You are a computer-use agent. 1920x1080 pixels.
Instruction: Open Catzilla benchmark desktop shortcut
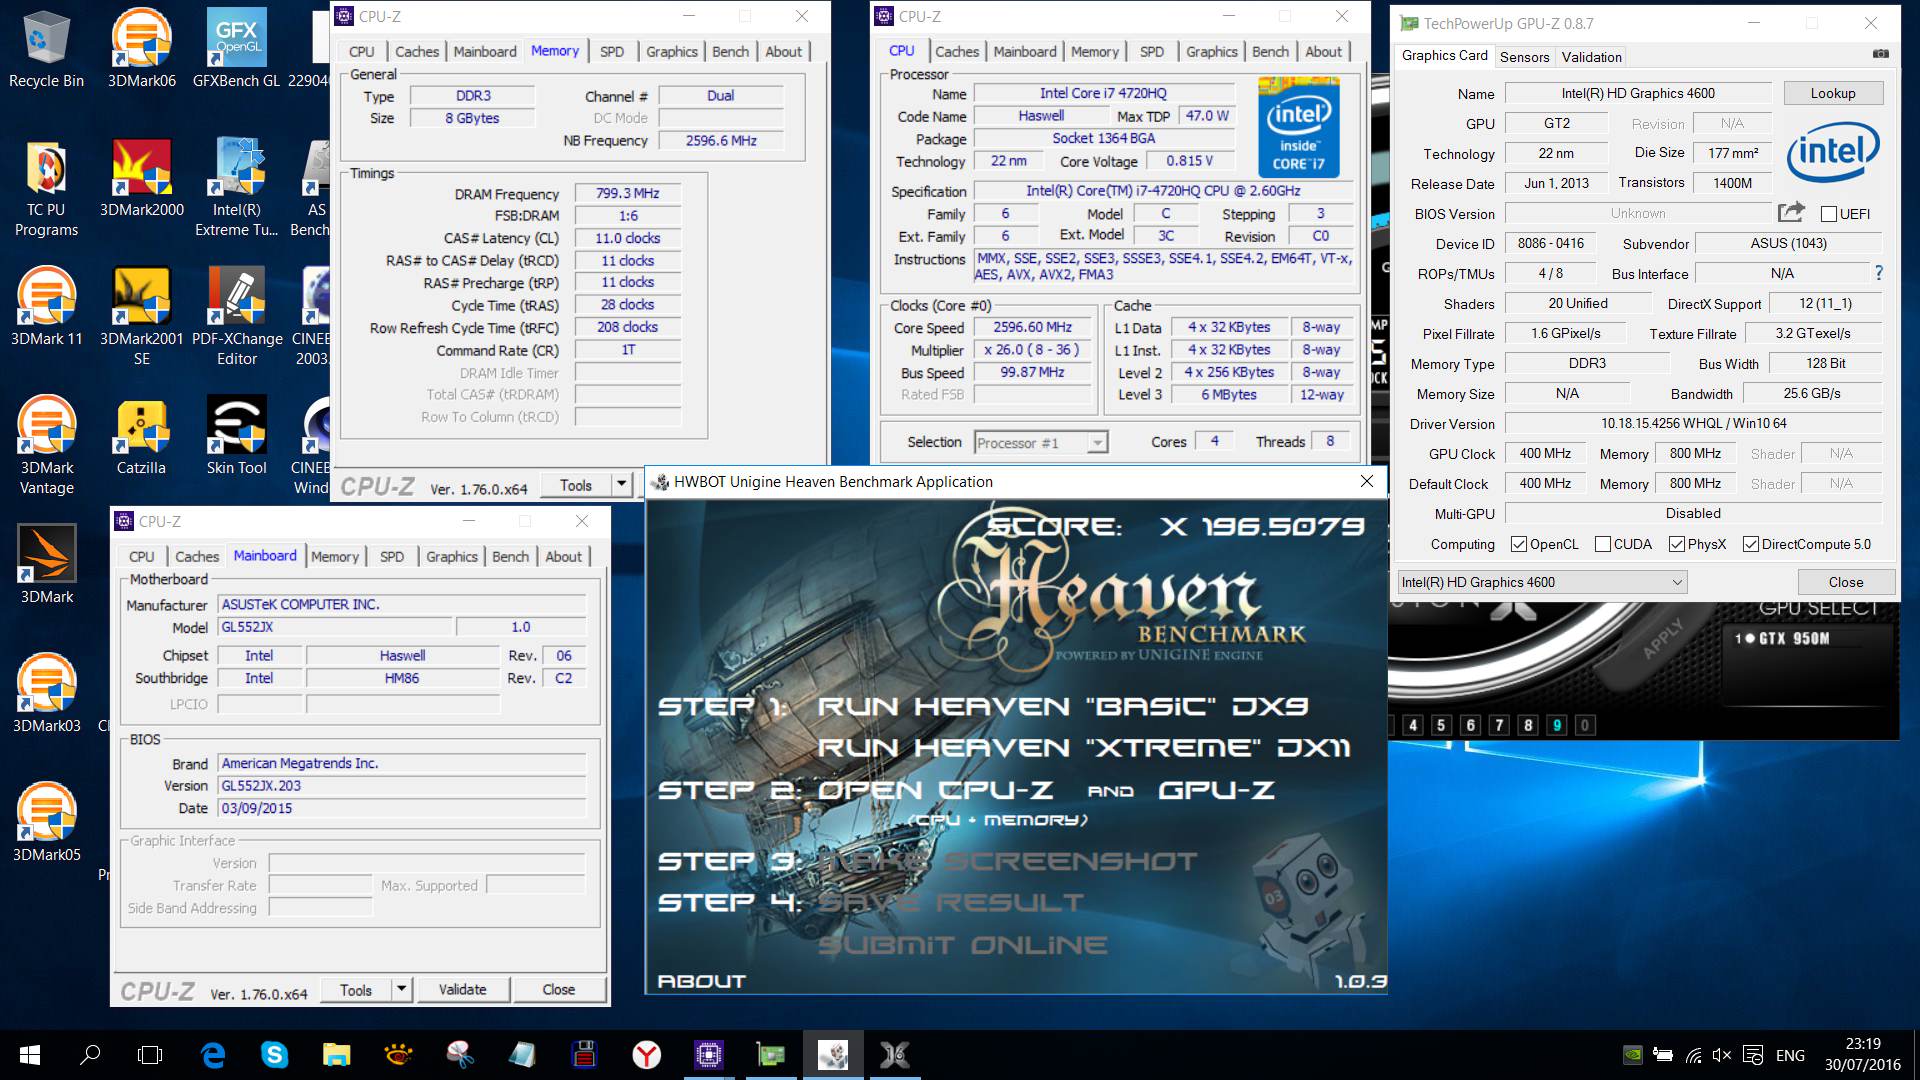pyautogui.click(x=141, y=435)
